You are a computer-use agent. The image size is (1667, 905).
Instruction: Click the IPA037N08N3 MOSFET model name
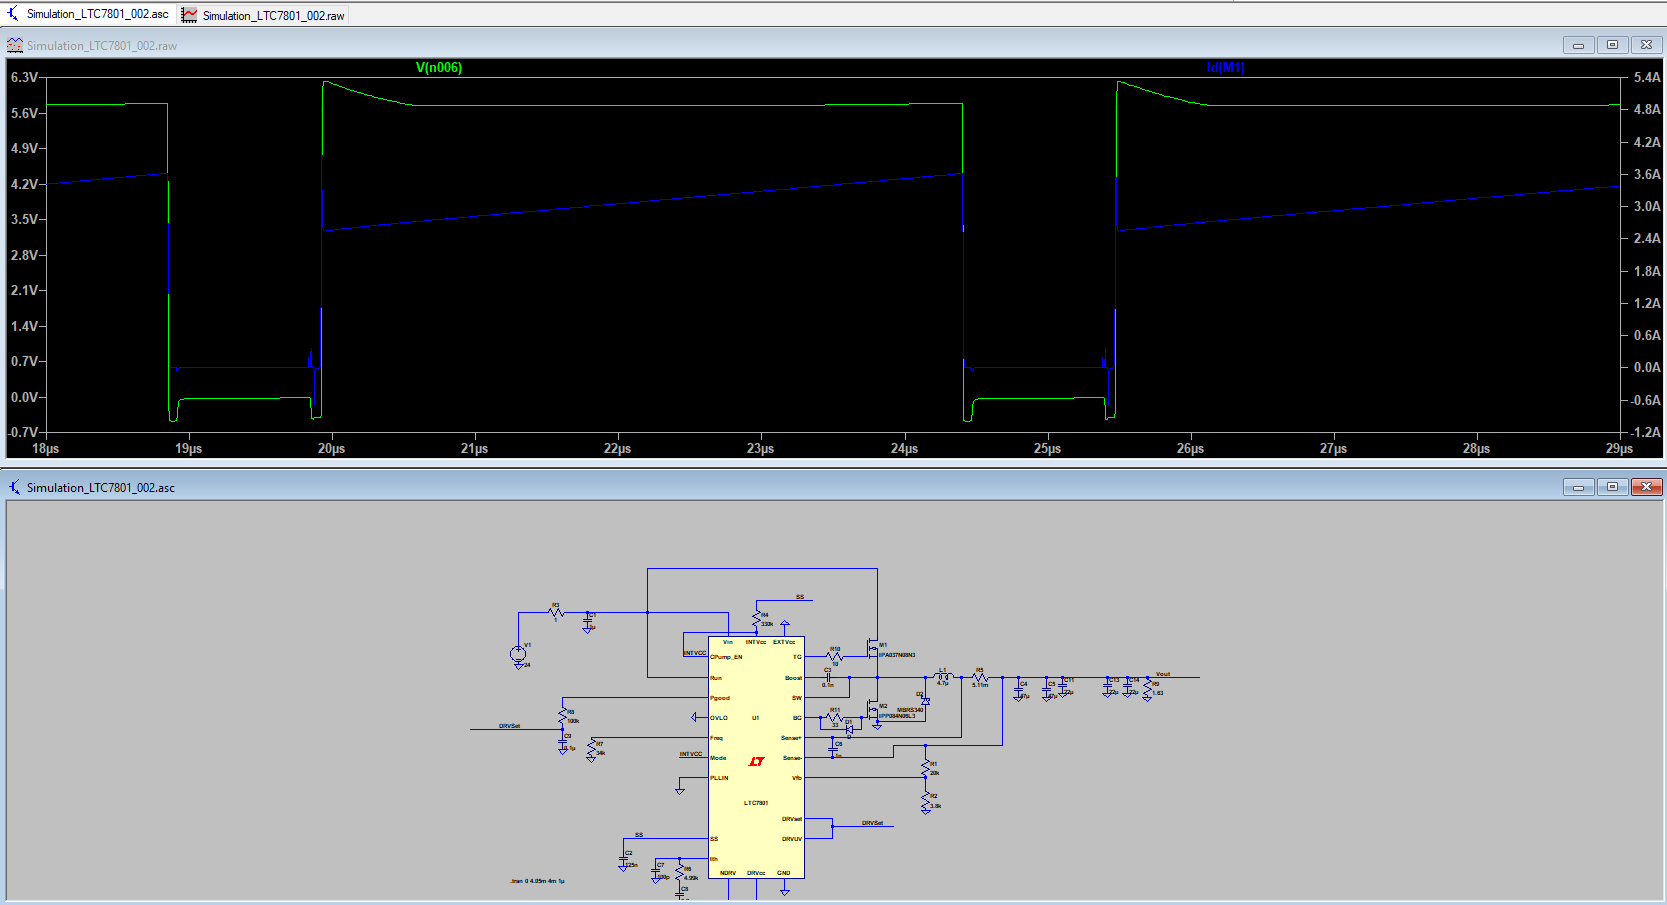pos(897,655)
